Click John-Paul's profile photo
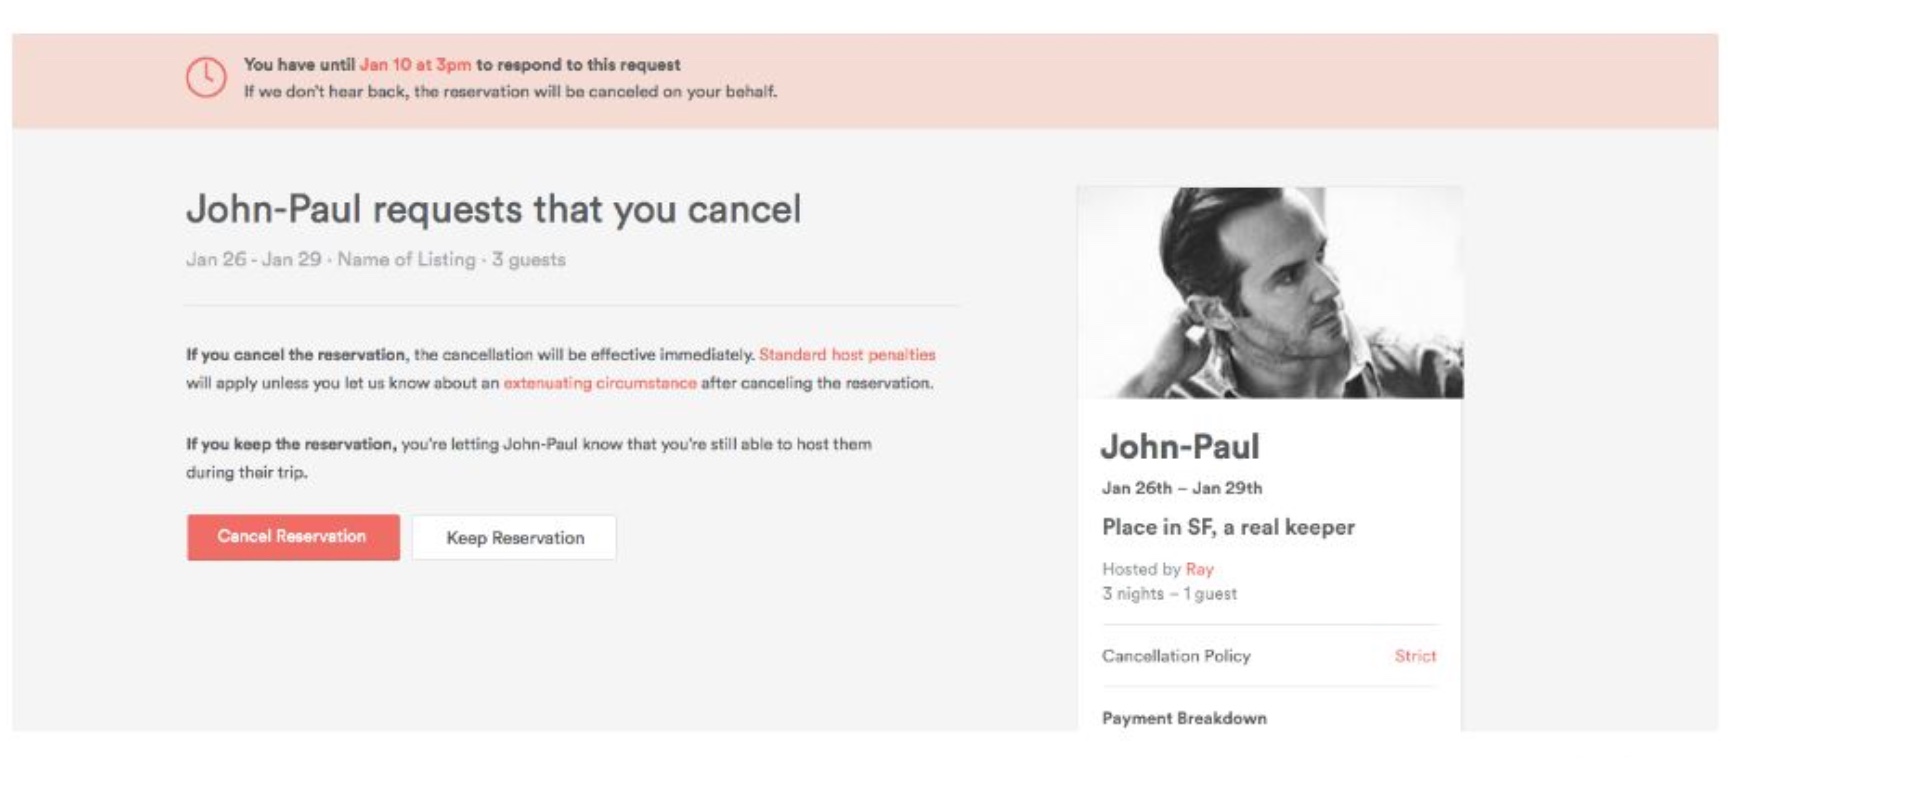Image resolution: width=1922 pixels, height=794 pixels. [1269, 293]
